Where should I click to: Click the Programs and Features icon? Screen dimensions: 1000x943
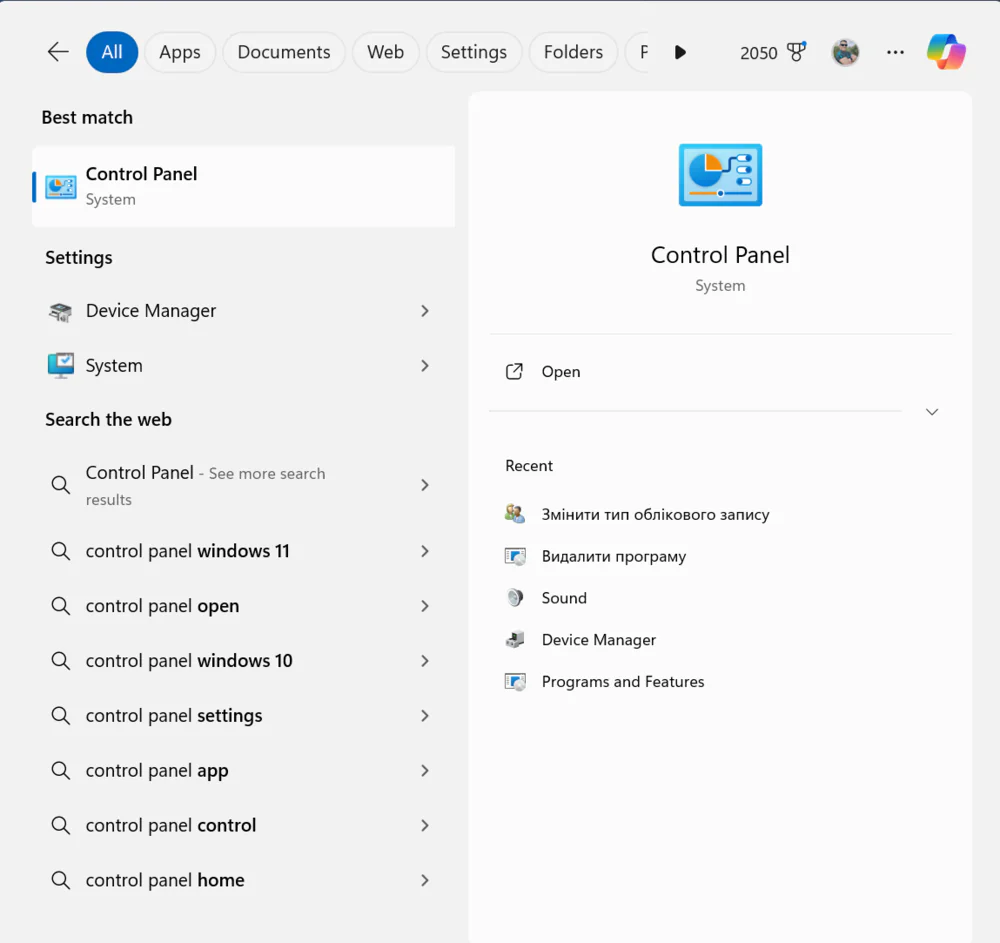click(x=515, y=682)
